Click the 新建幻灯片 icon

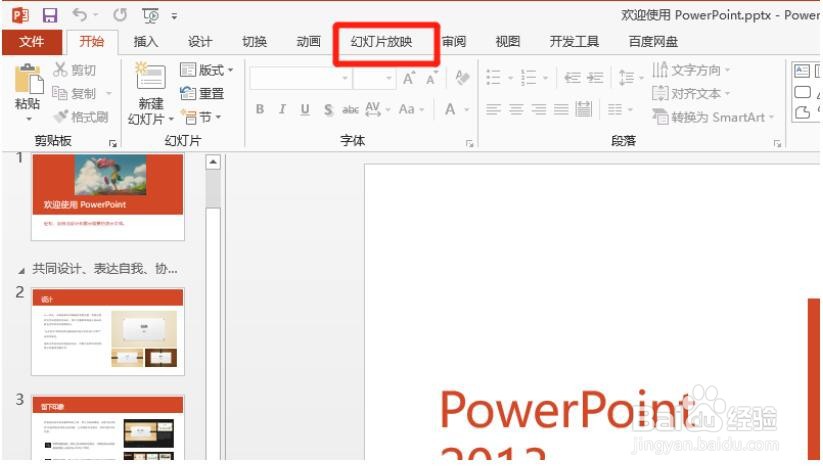point(151,77)
